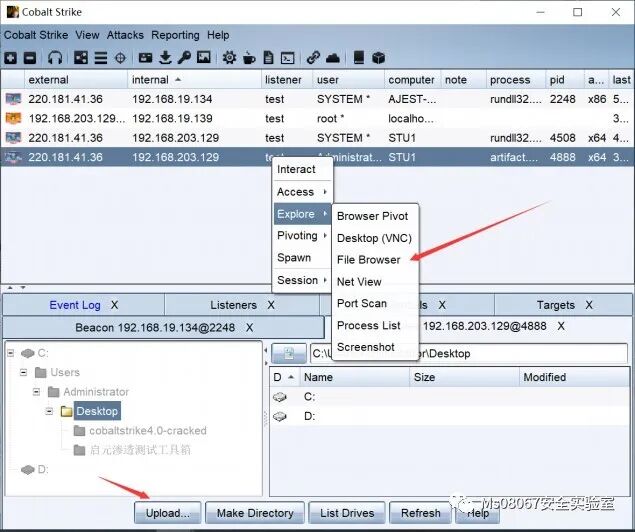Open the View menu
This screenshot has width=635, height=532.
click(87, 35)
